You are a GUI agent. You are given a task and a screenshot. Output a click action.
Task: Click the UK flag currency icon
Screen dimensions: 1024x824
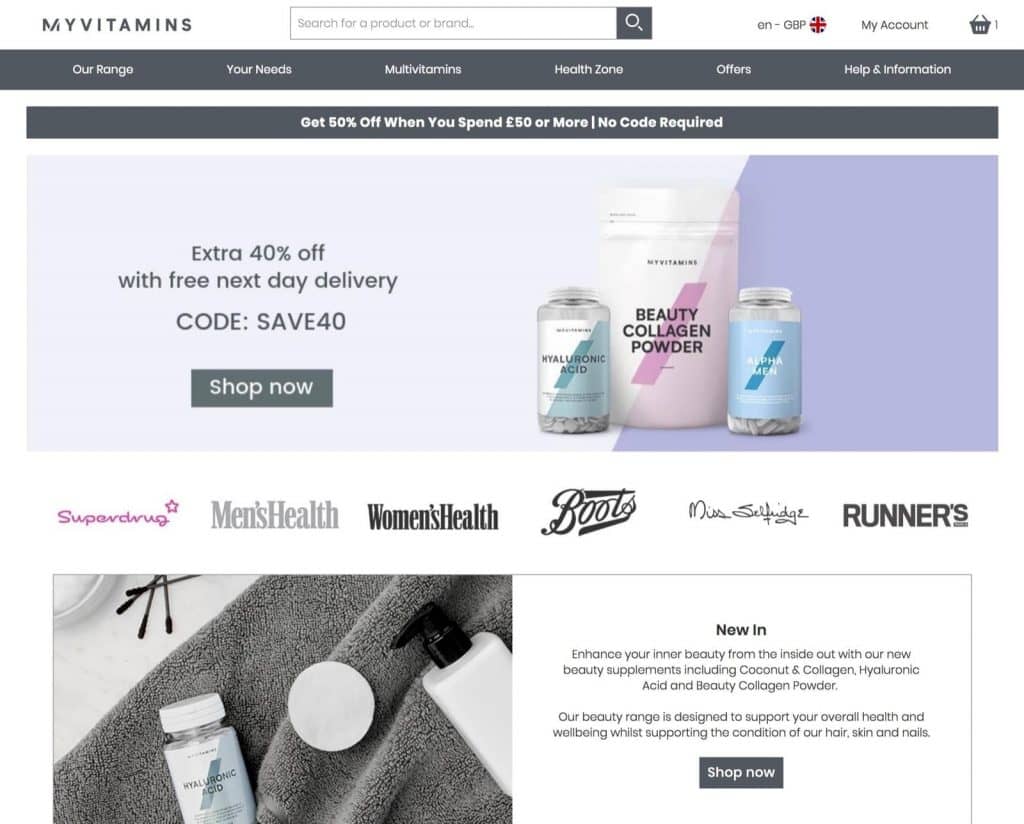(818, 25)
